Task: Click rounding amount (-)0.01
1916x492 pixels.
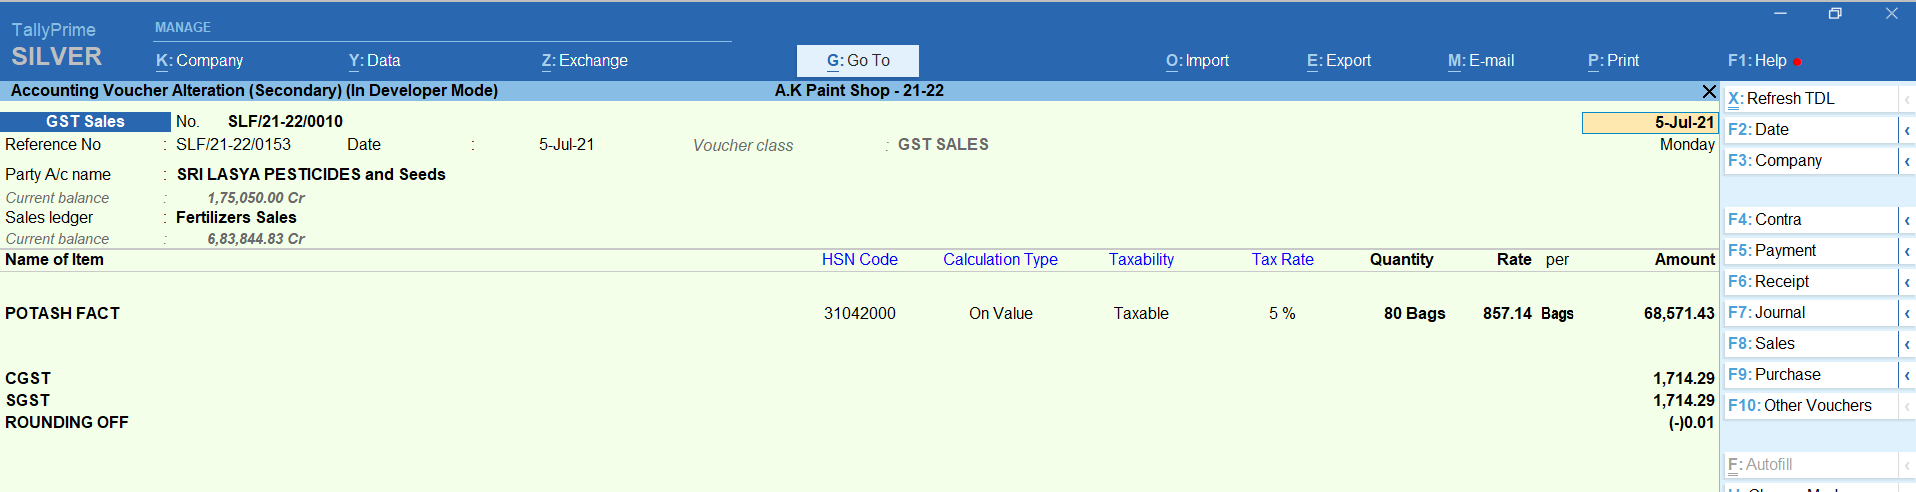Action: click(1691, 422)
